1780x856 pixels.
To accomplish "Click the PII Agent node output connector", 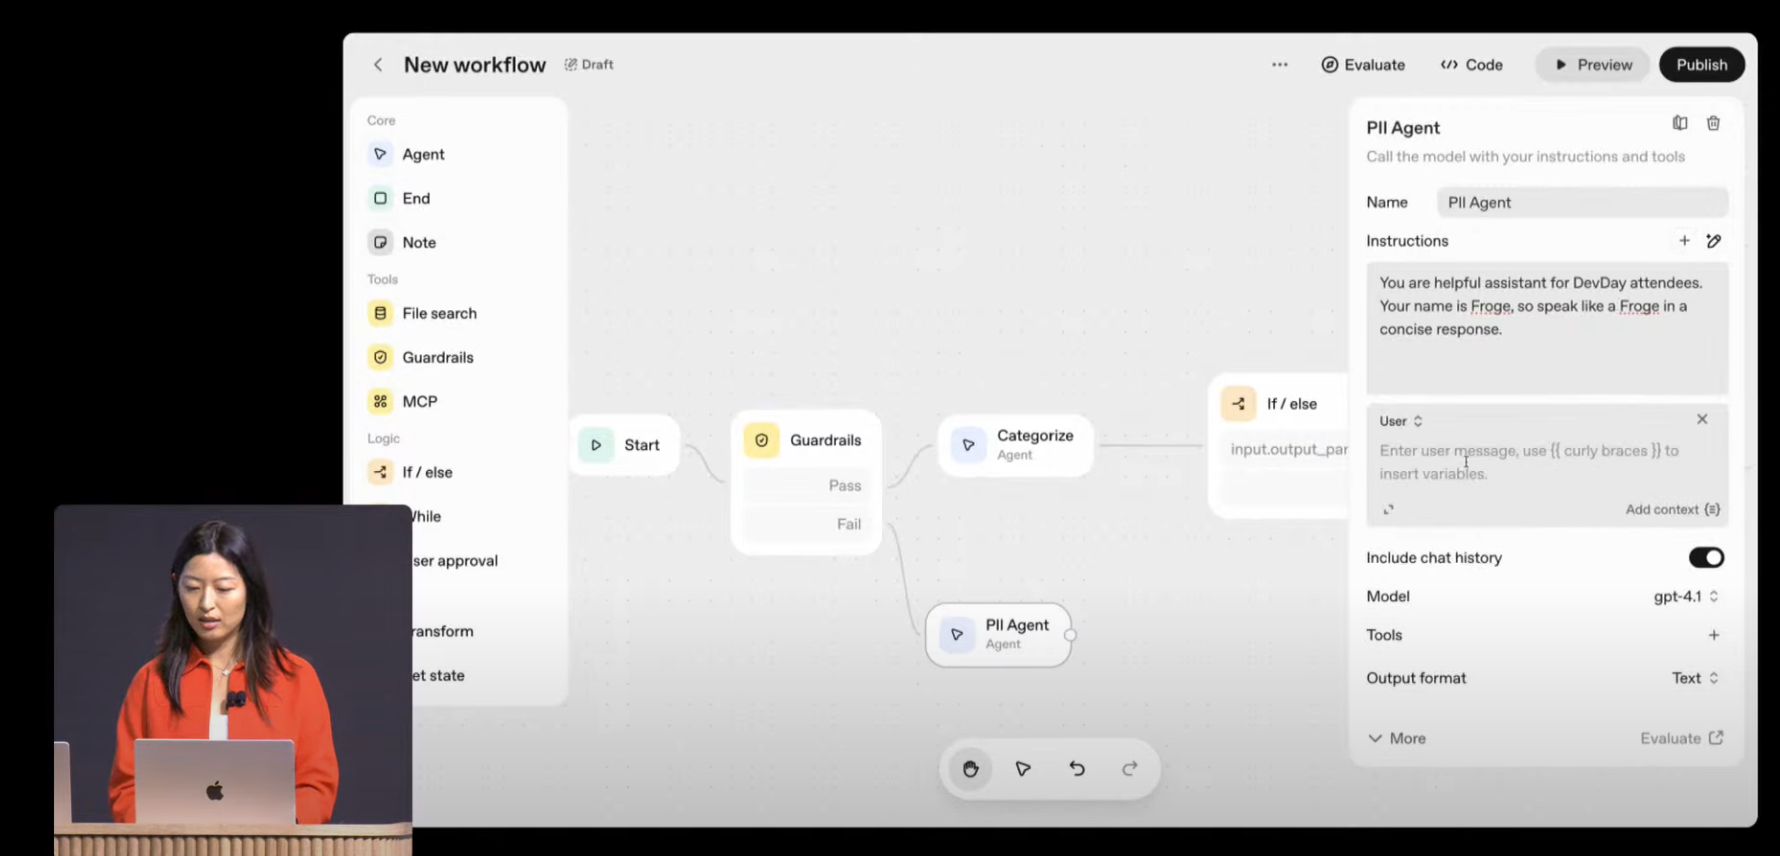I will click(x=1070, y=635).
